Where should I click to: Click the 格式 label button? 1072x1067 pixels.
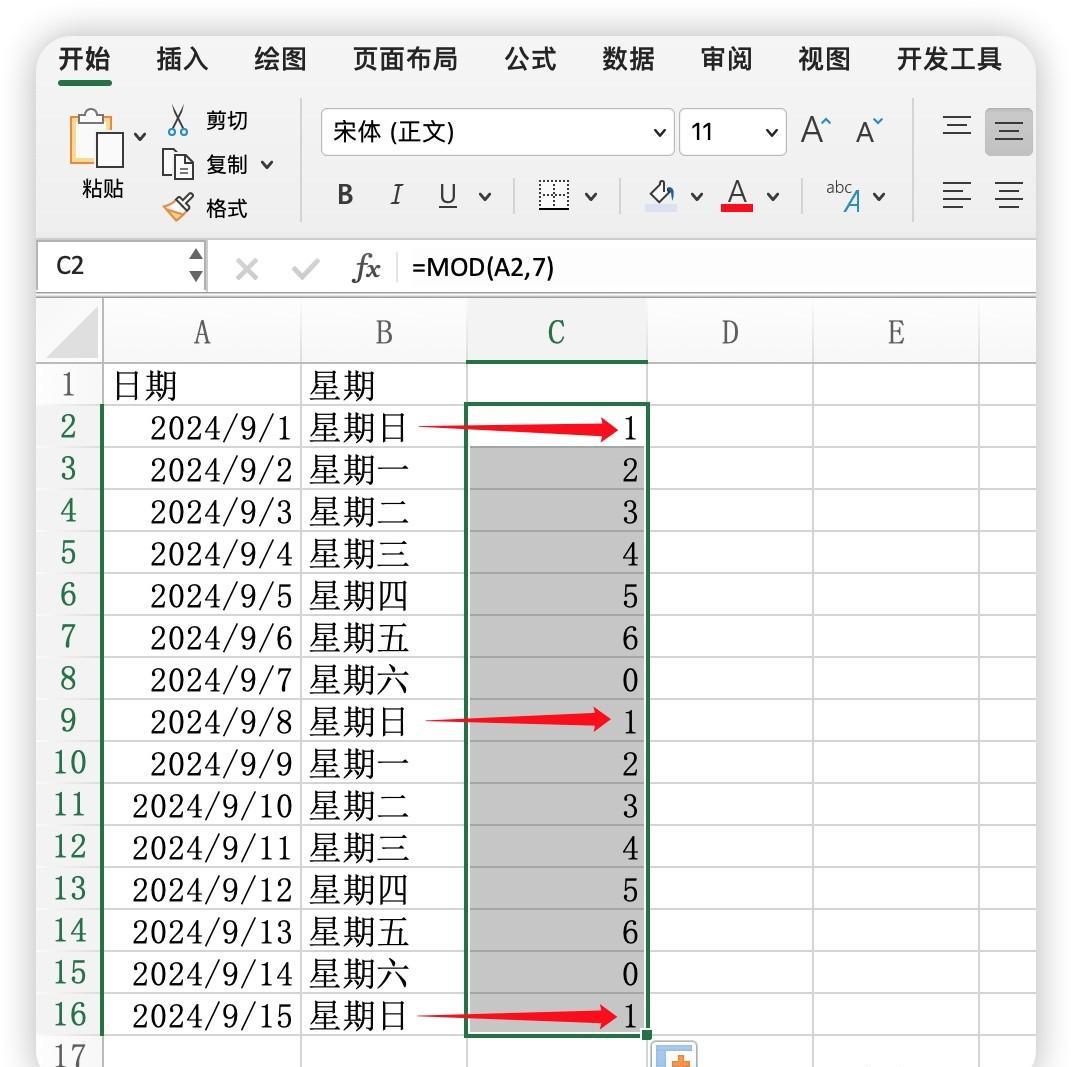tap(227, 208)
